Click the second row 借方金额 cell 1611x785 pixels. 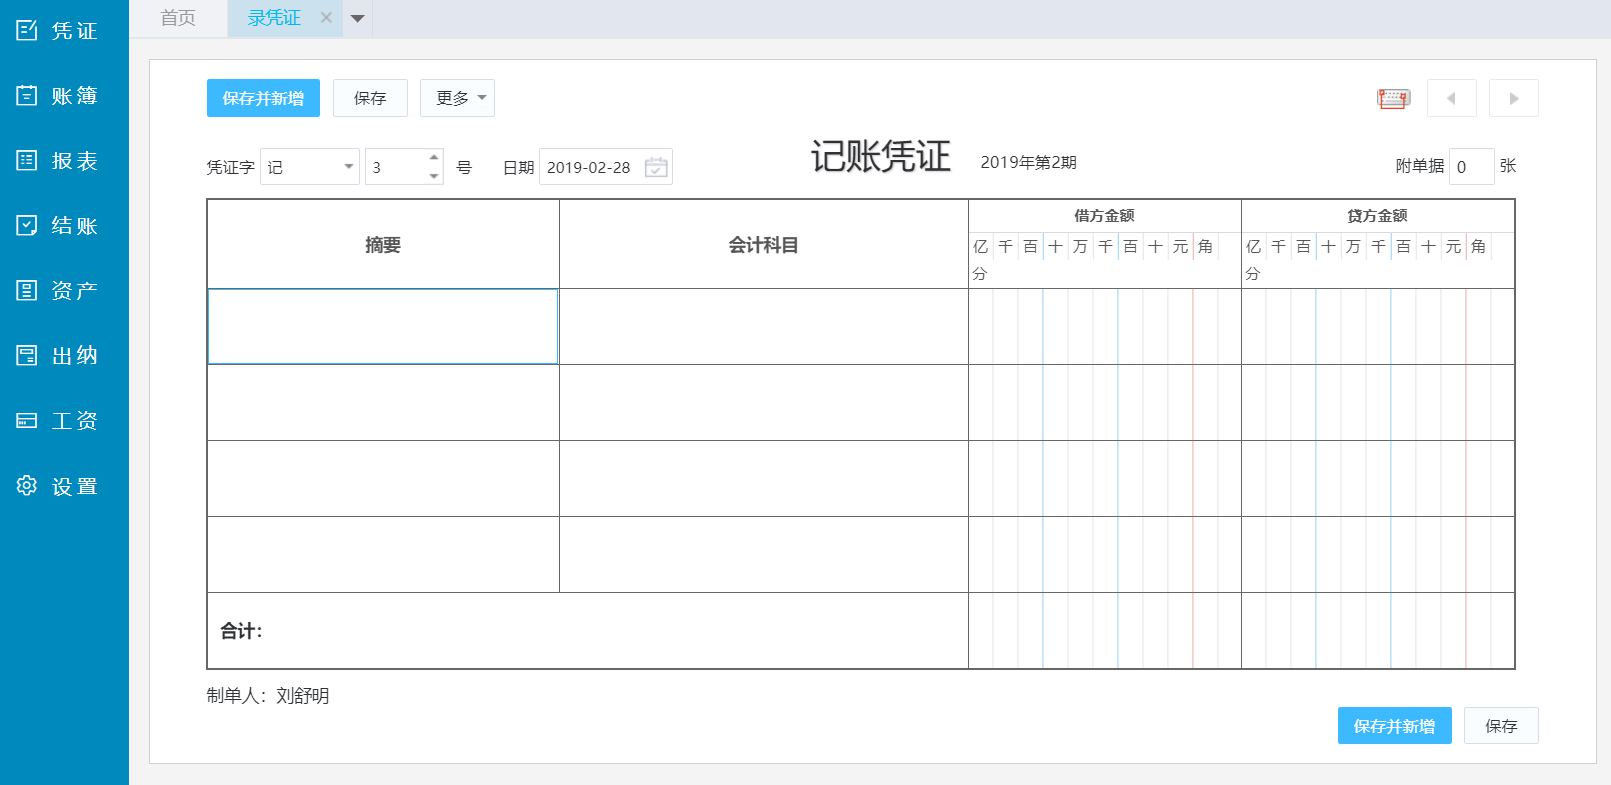[1105, 403]
